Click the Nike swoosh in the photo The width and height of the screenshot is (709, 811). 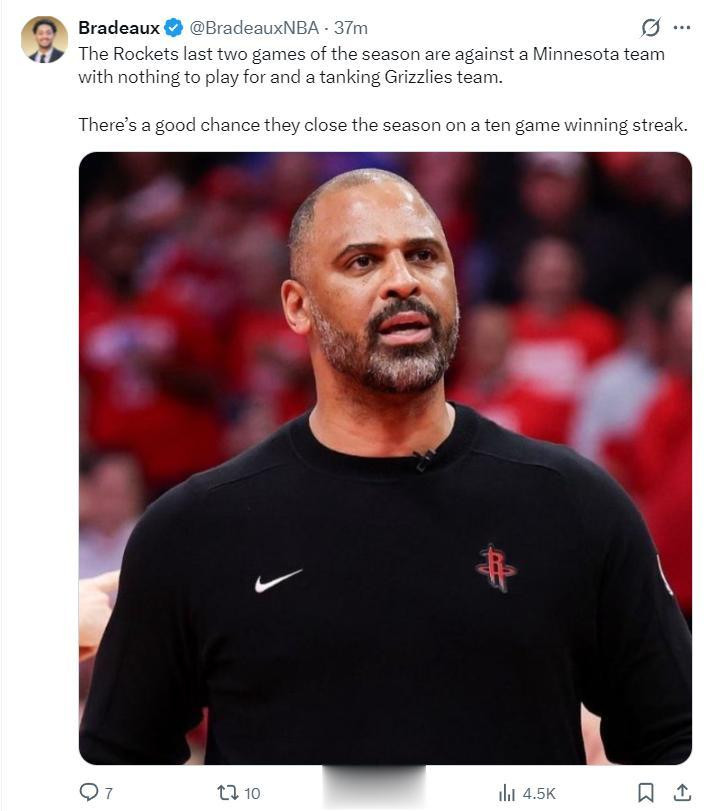click(277, 579)
